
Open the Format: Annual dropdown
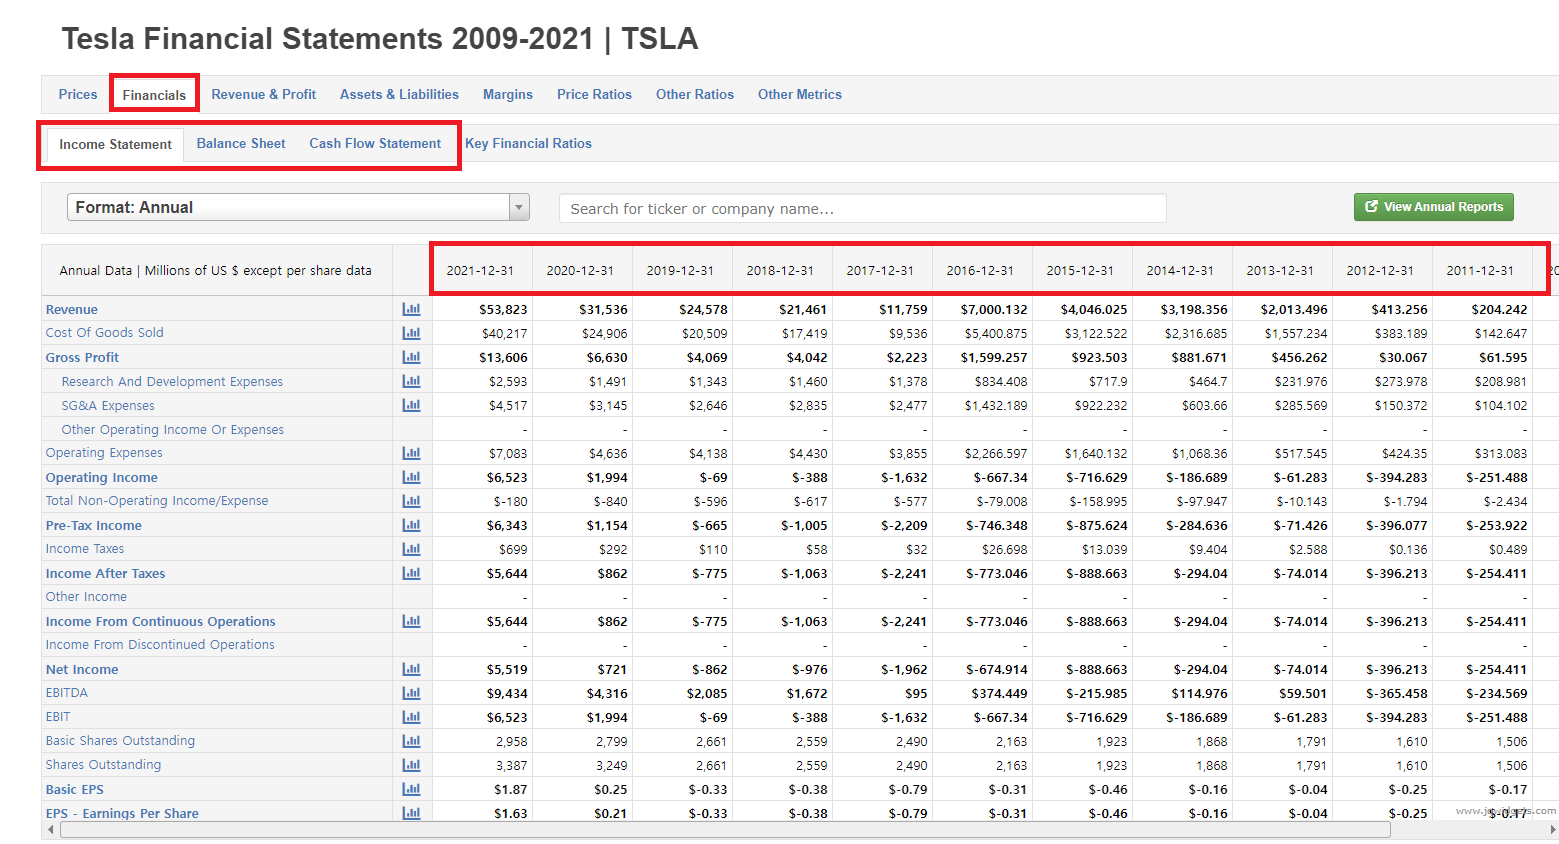298,207
